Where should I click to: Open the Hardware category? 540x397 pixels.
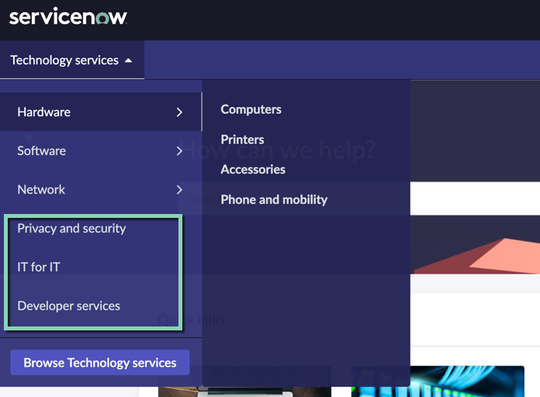(101, 112)
